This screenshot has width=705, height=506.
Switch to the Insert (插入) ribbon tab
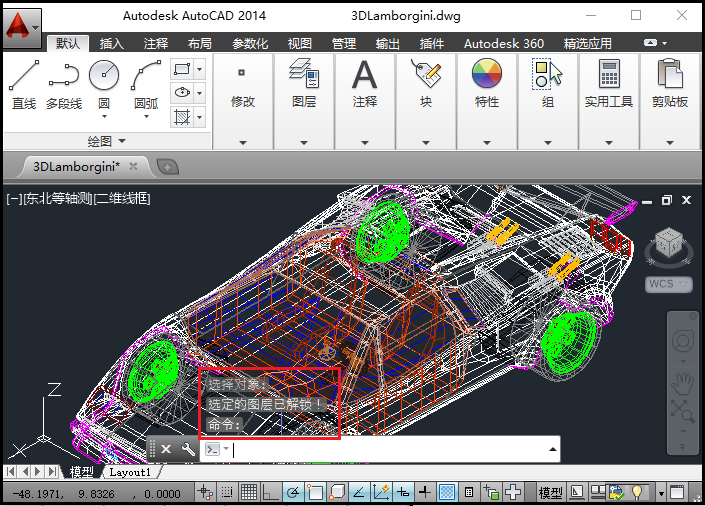(x=112, y=44)
